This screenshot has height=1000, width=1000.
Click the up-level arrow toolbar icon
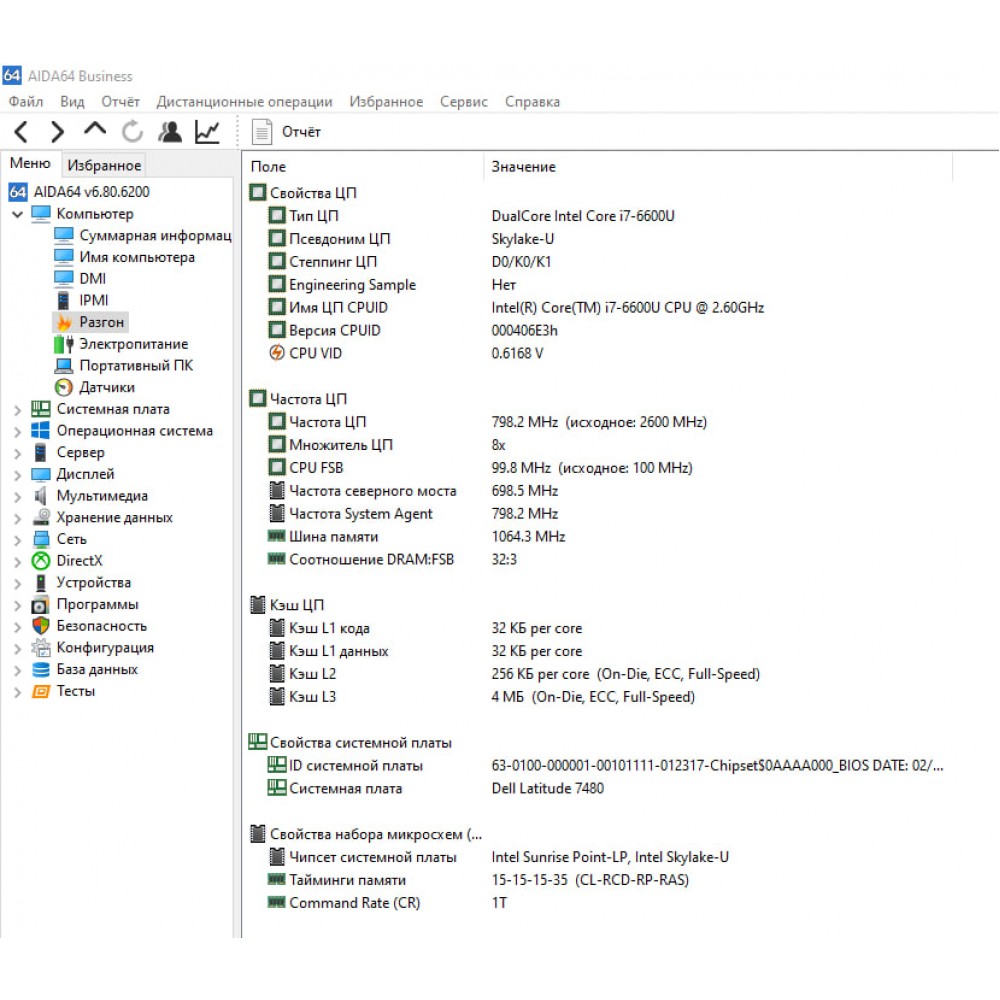tap(95, 129)
